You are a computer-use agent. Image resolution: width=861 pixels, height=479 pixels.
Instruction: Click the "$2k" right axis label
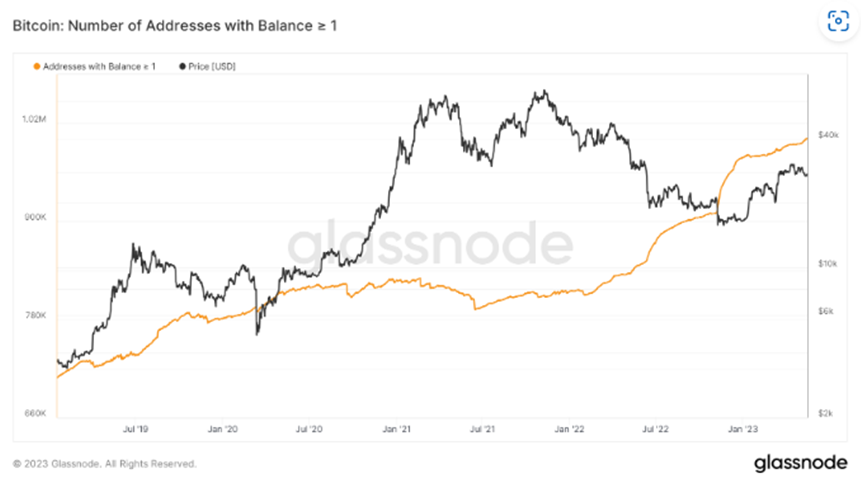tap(826, 412)
